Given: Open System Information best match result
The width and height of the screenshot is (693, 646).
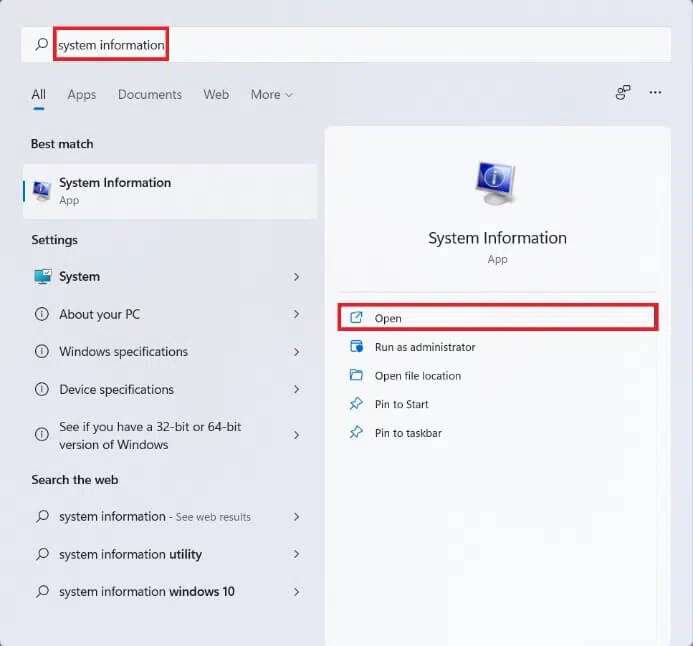Looking at the screenshot, I should pyautogui.click(x=170, y=191).
